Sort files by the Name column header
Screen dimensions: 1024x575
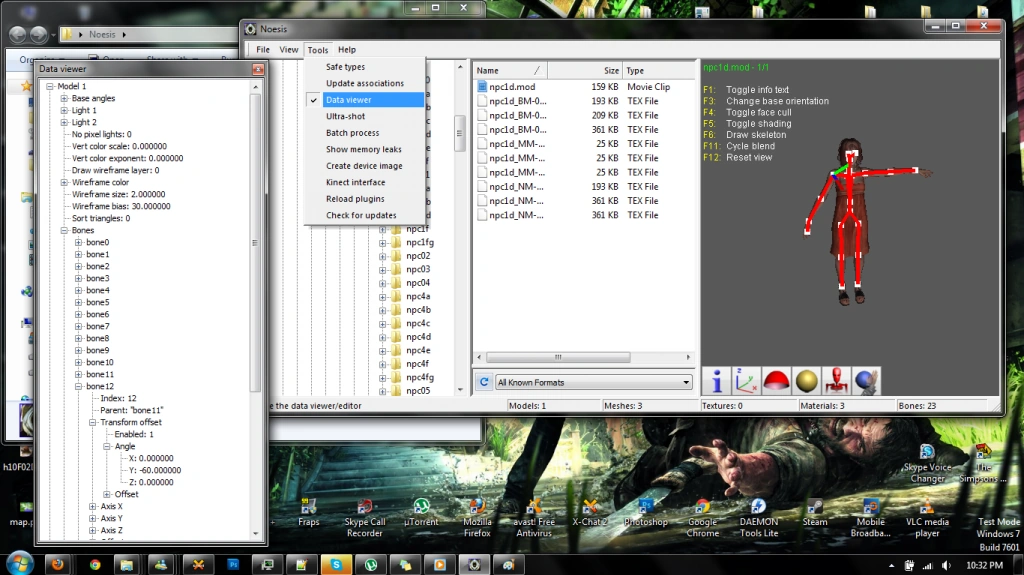[x=510, y=71]
